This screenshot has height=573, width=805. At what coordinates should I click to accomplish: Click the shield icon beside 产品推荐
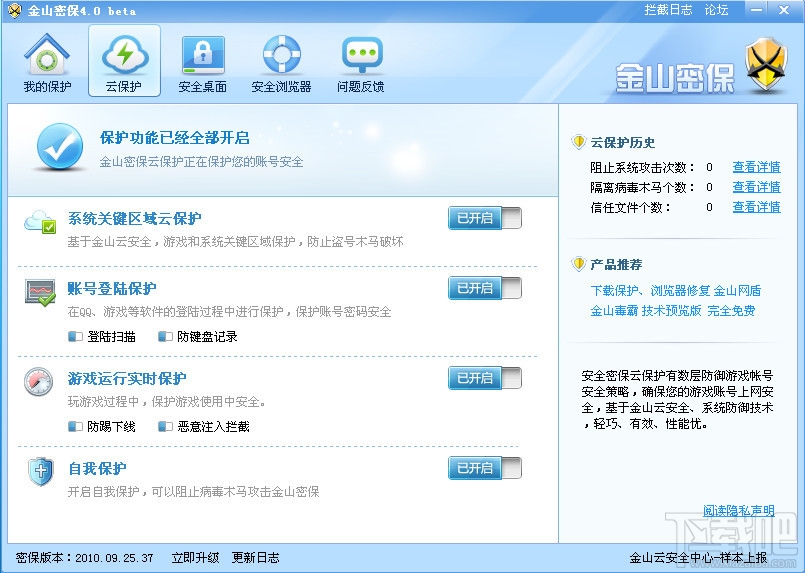(579, 264)
